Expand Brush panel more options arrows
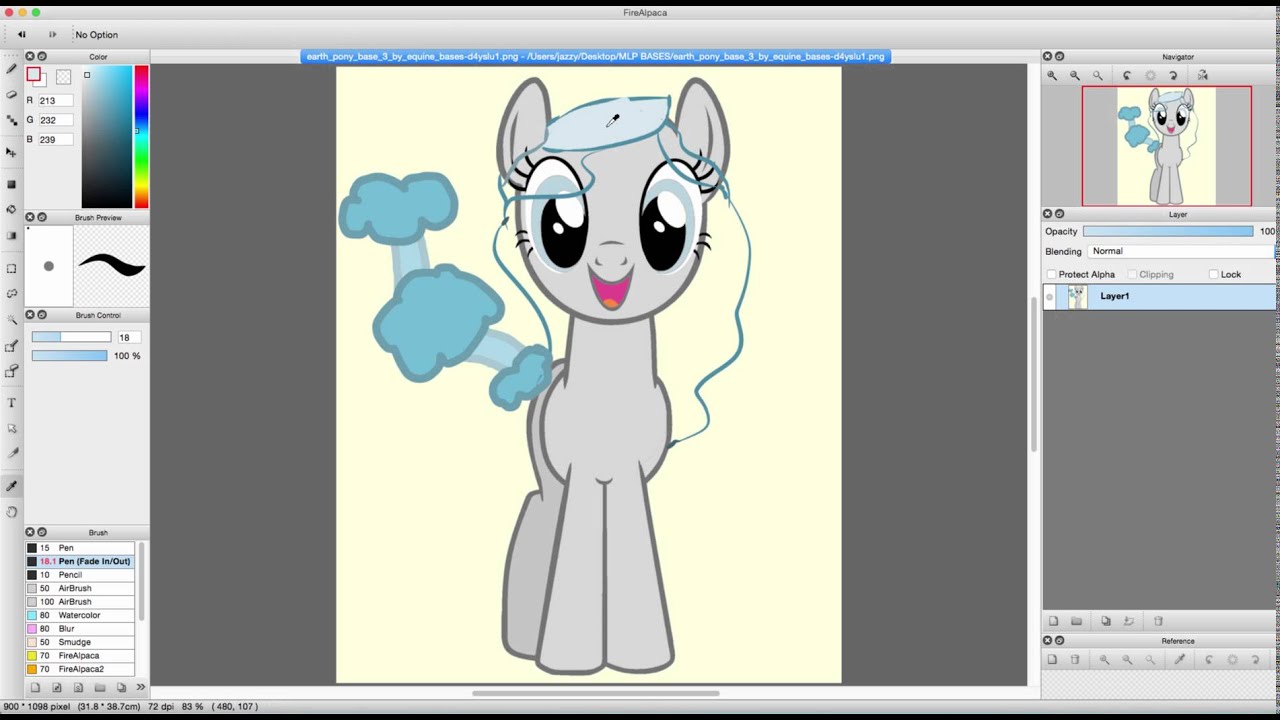 click(140, 687)
